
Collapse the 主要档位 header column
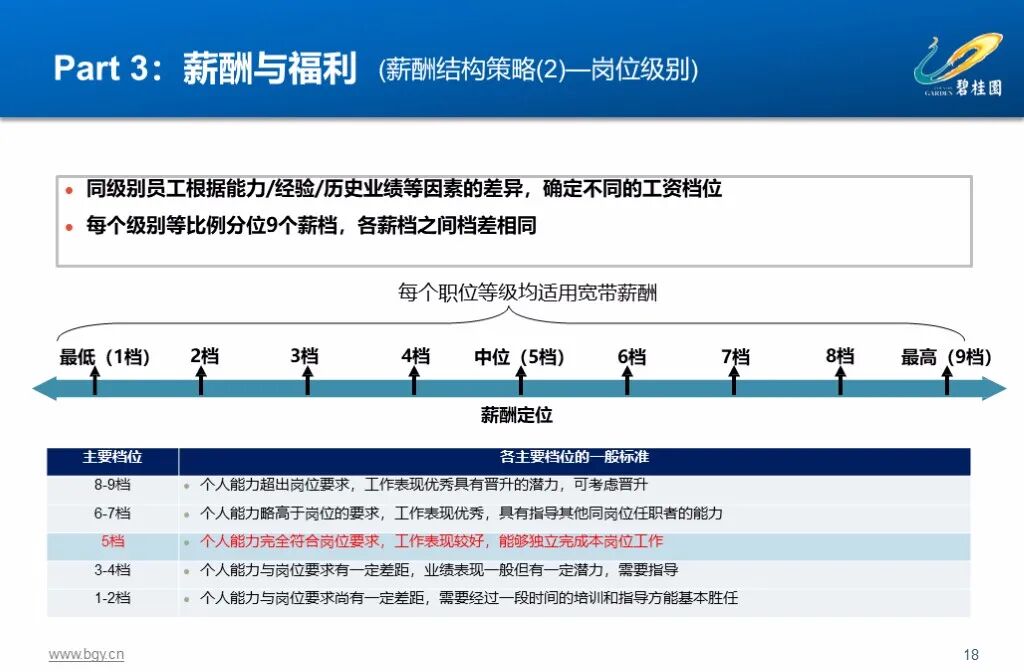point(112,457)
